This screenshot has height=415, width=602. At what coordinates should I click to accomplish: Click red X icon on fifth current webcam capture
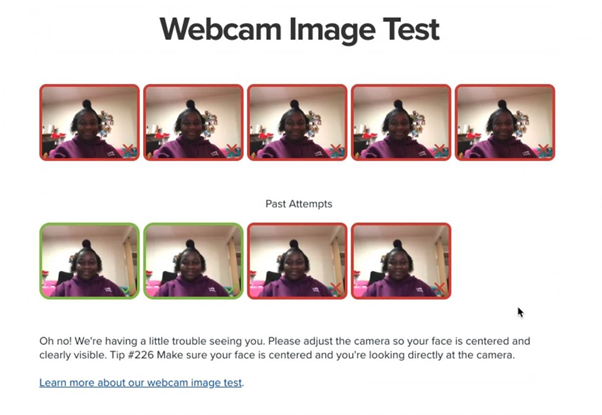[x=543, y=149]
